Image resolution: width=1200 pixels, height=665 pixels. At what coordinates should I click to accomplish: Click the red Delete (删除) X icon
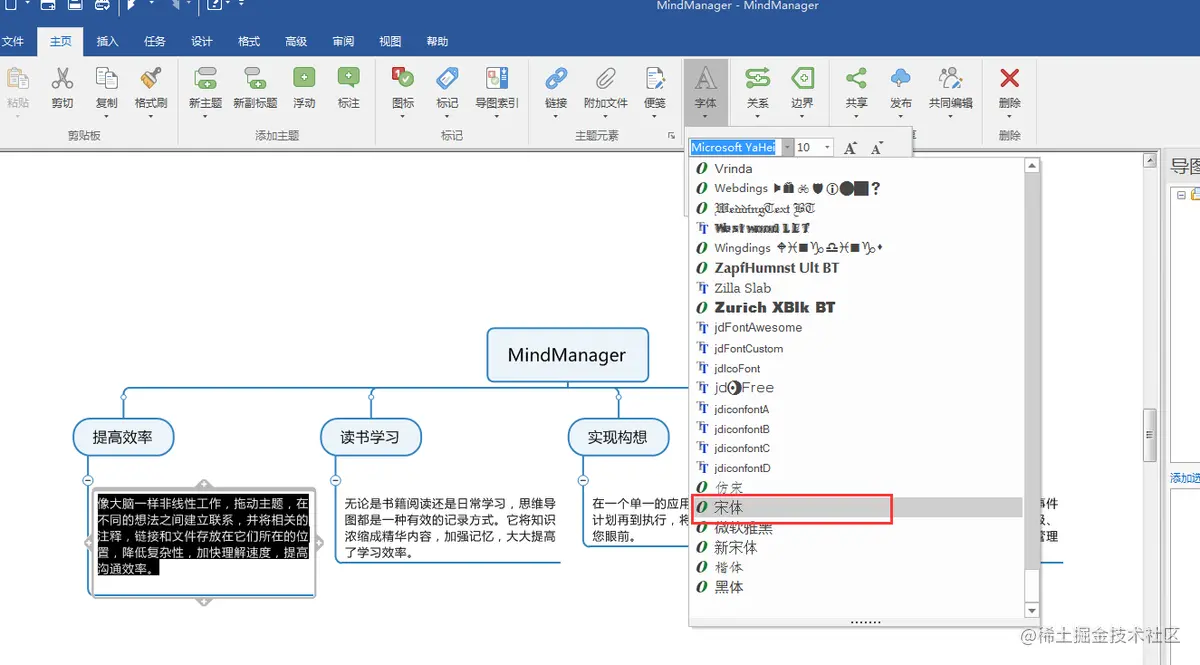pyautogui.click(x=1010, y=79)
